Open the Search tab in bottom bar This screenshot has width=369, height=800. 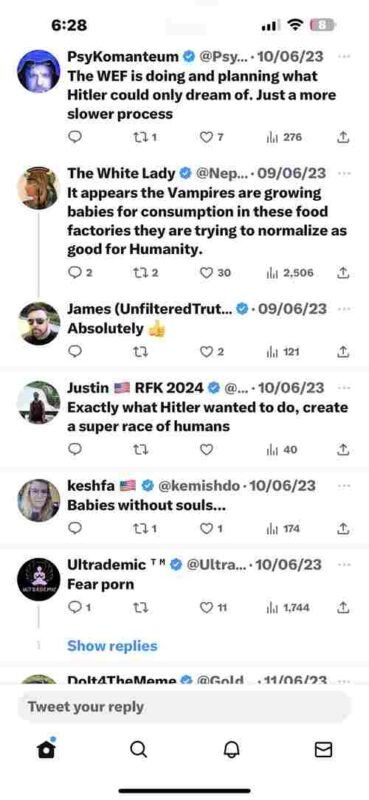click(138, 749)
